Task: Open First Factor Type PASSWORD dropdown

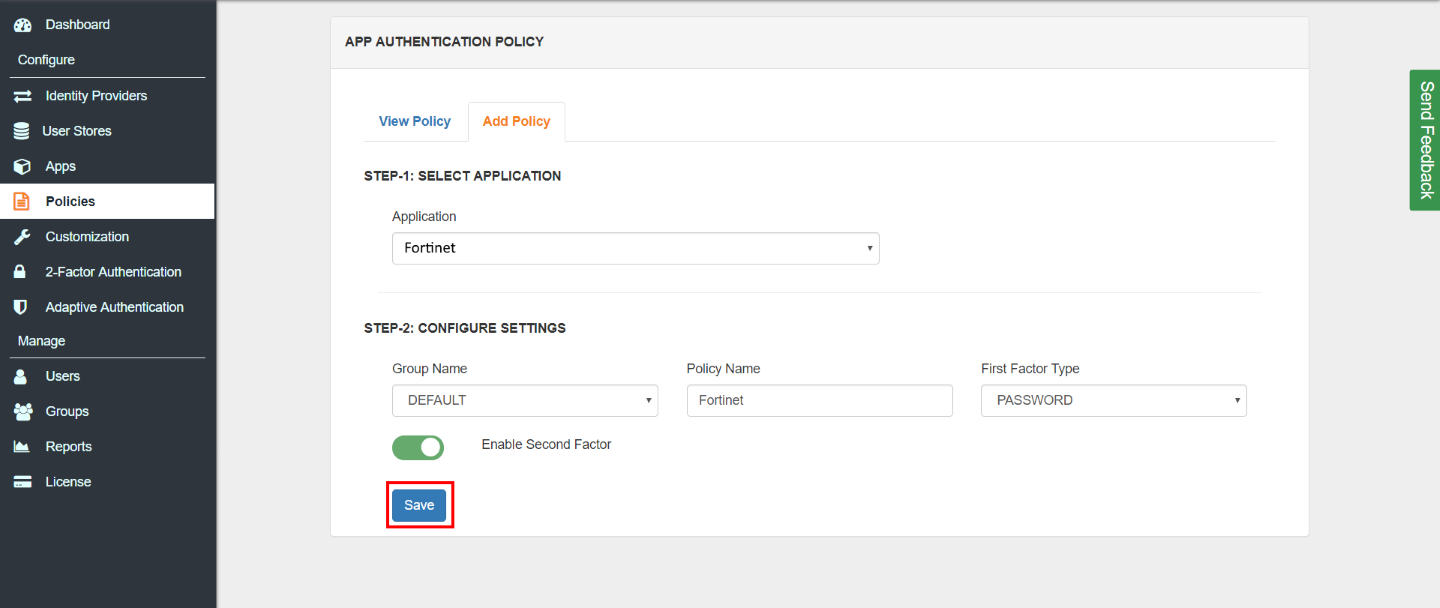Action: coord(1114,400)
